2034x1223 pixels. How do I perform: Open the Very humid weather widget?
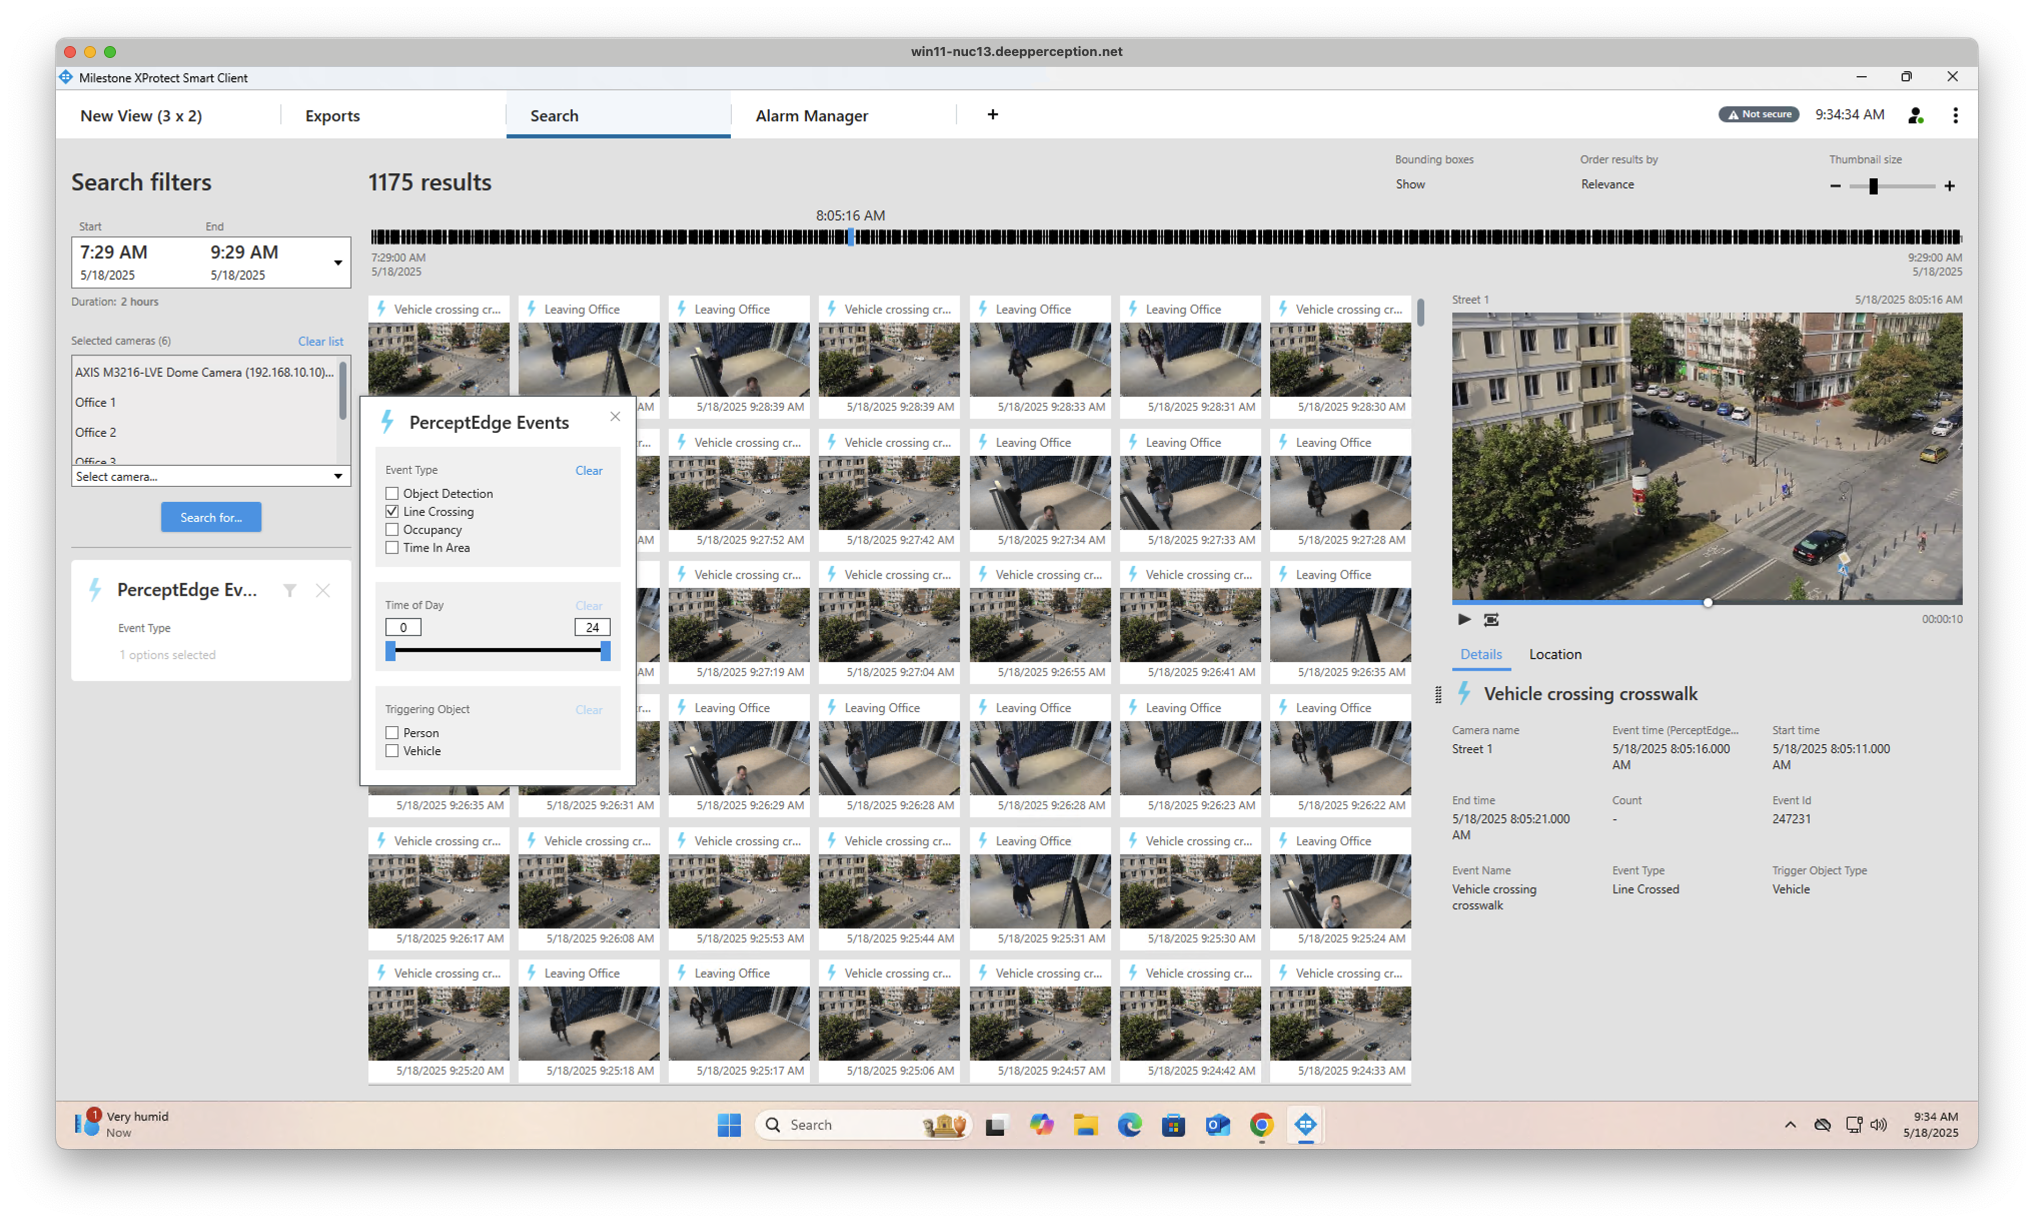122,1124
